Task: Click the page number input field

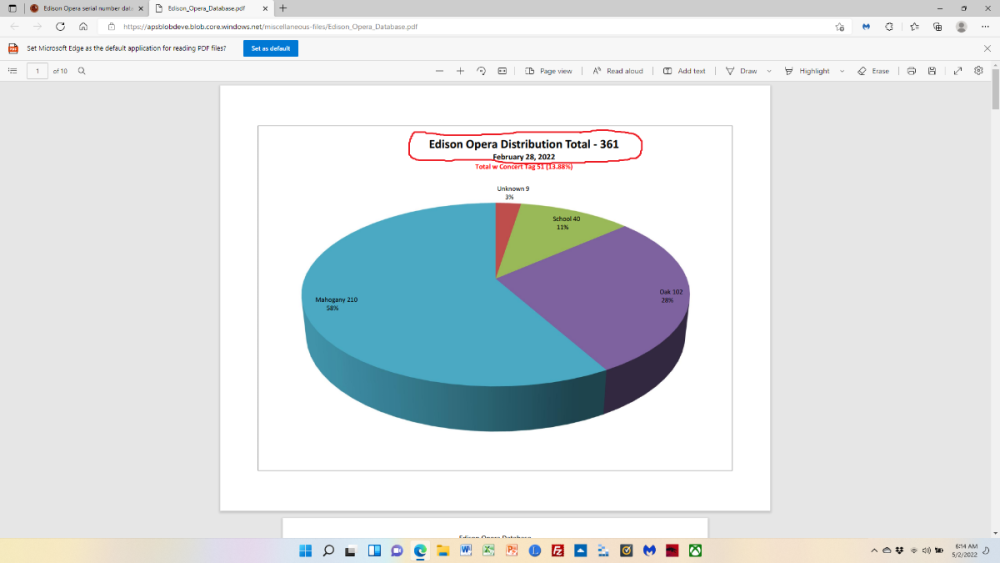Action: click(x=37, y=71)
